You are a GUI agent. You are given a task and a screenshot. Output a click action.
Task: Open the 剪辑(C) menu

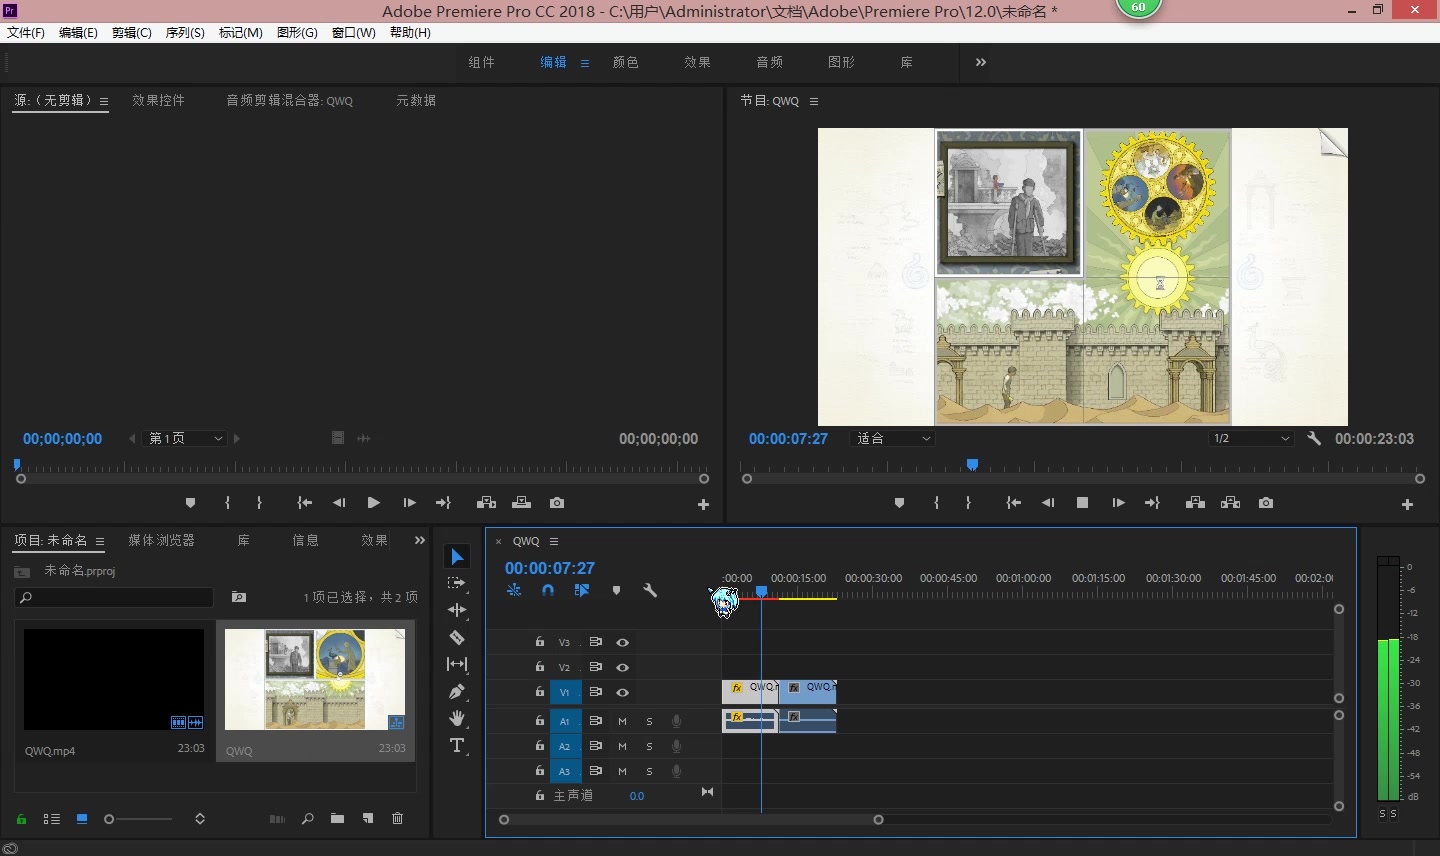pyautogui.click(x=131, y=32)
